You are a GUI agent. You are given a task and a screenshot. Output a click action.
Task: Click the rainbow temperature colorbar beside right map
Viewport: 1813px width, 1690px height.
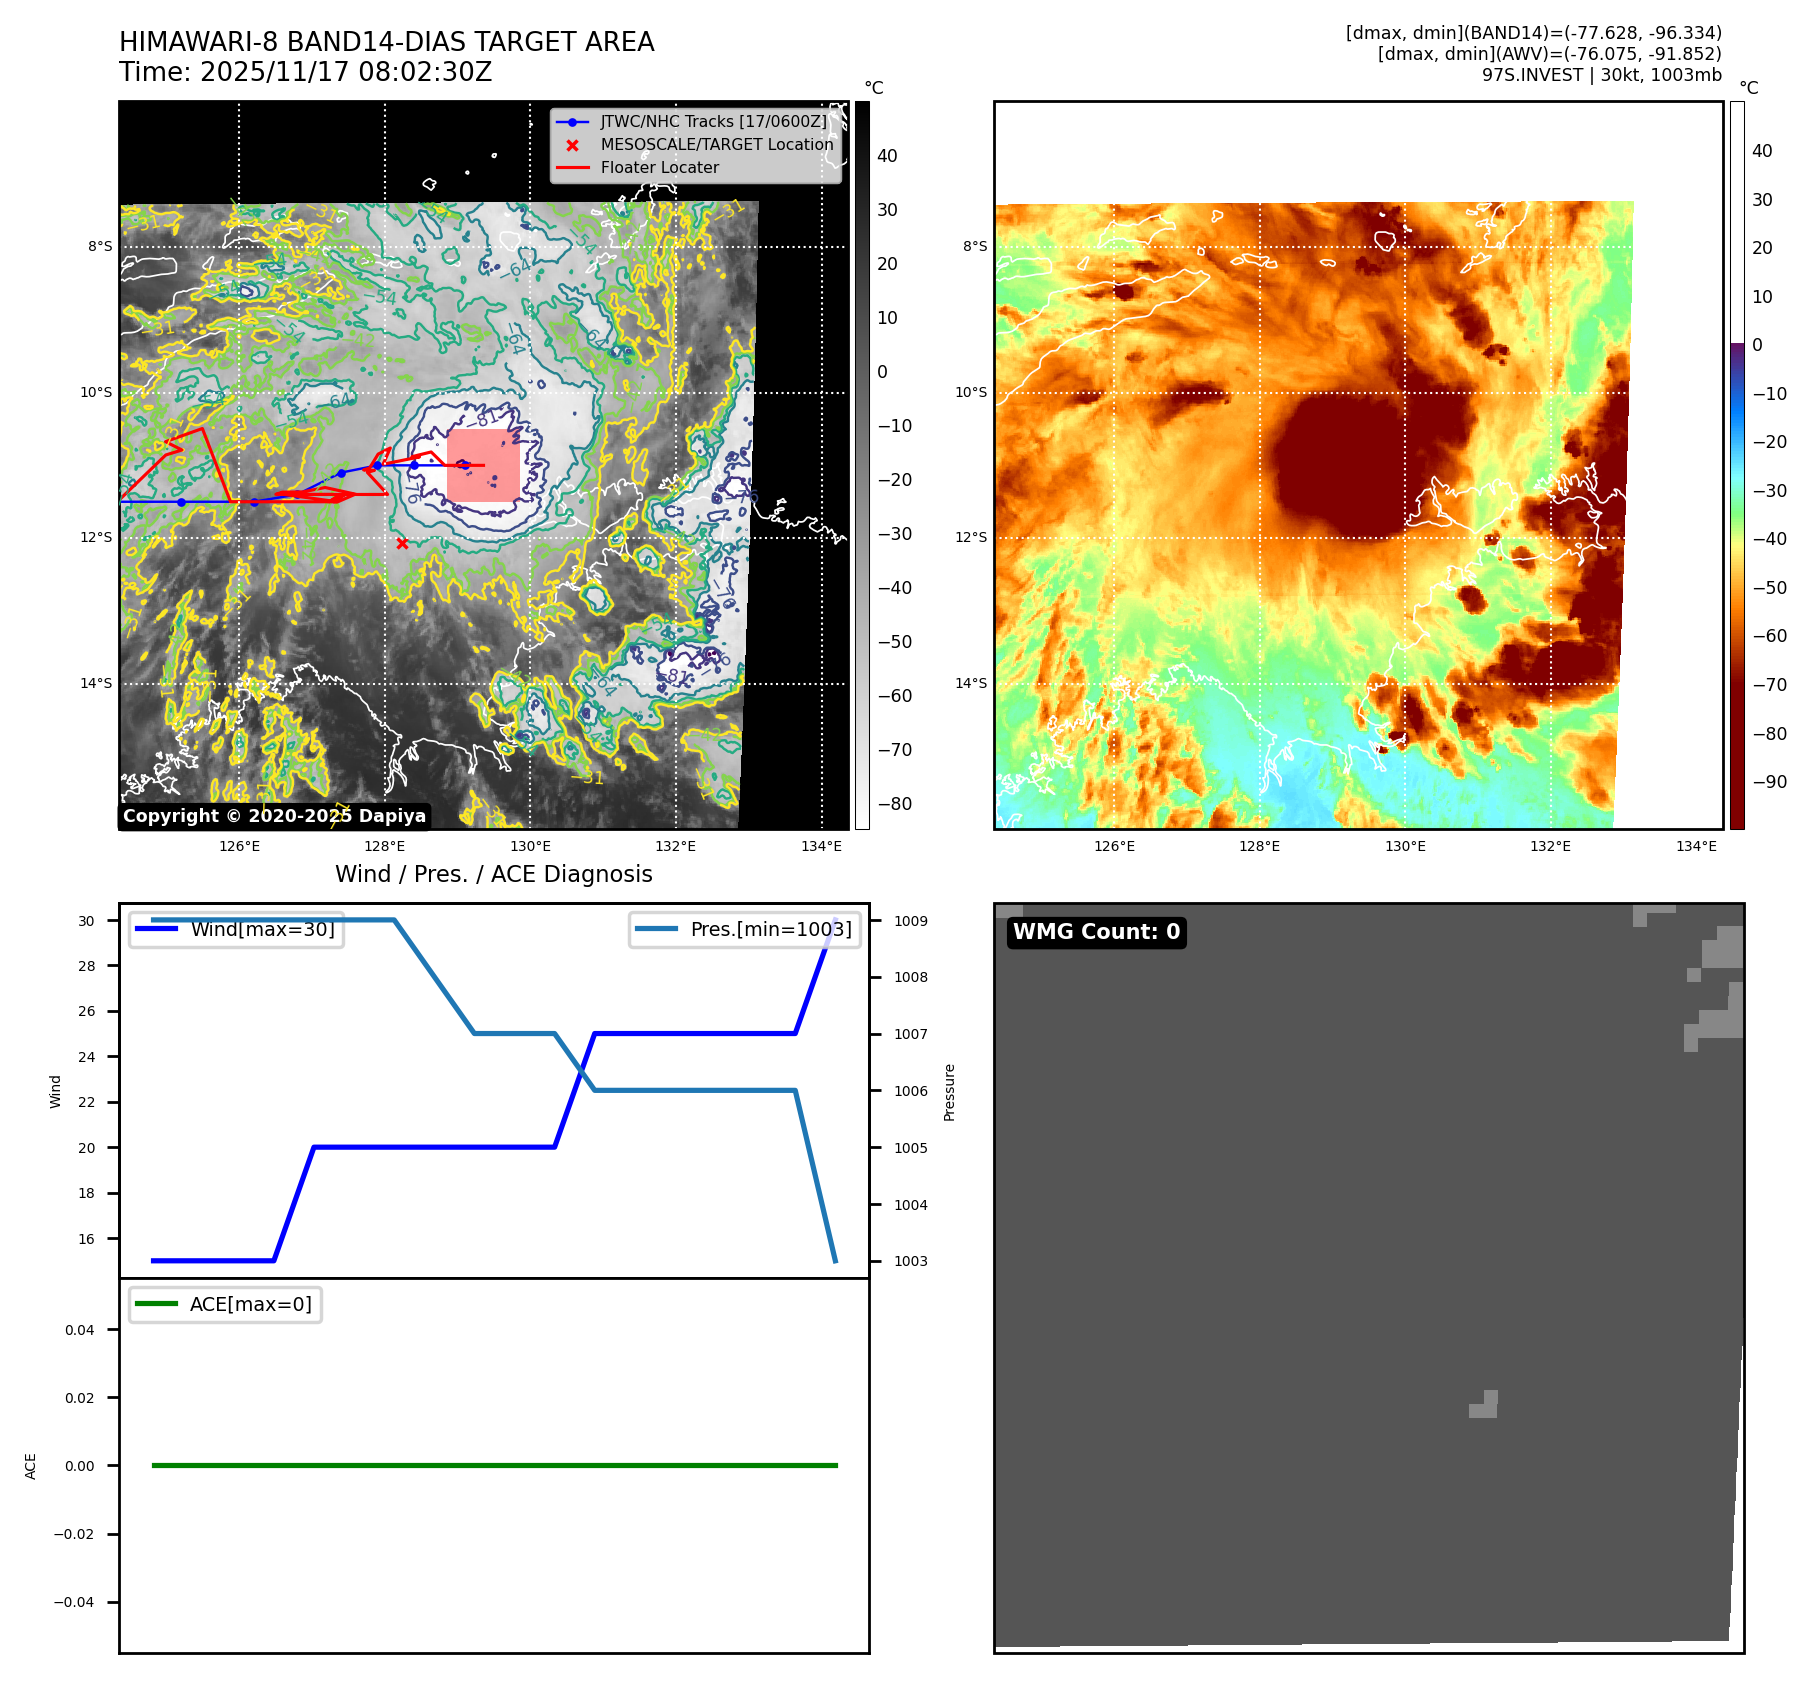pyautogui.click(x=1737, y=465)
